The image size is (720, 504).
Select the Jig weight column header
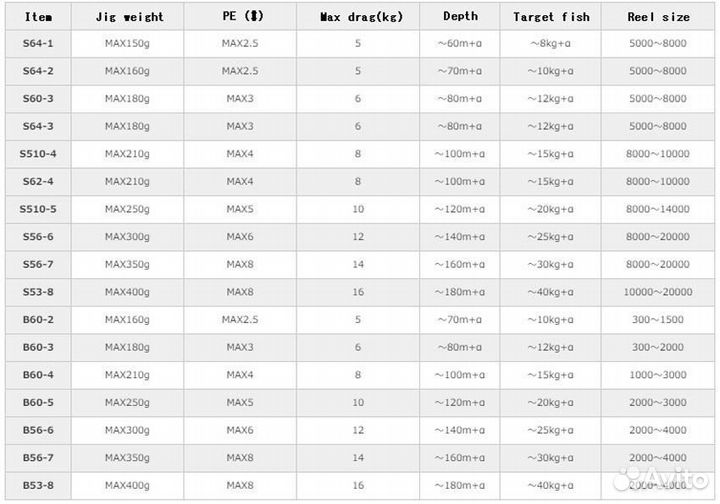129,17
